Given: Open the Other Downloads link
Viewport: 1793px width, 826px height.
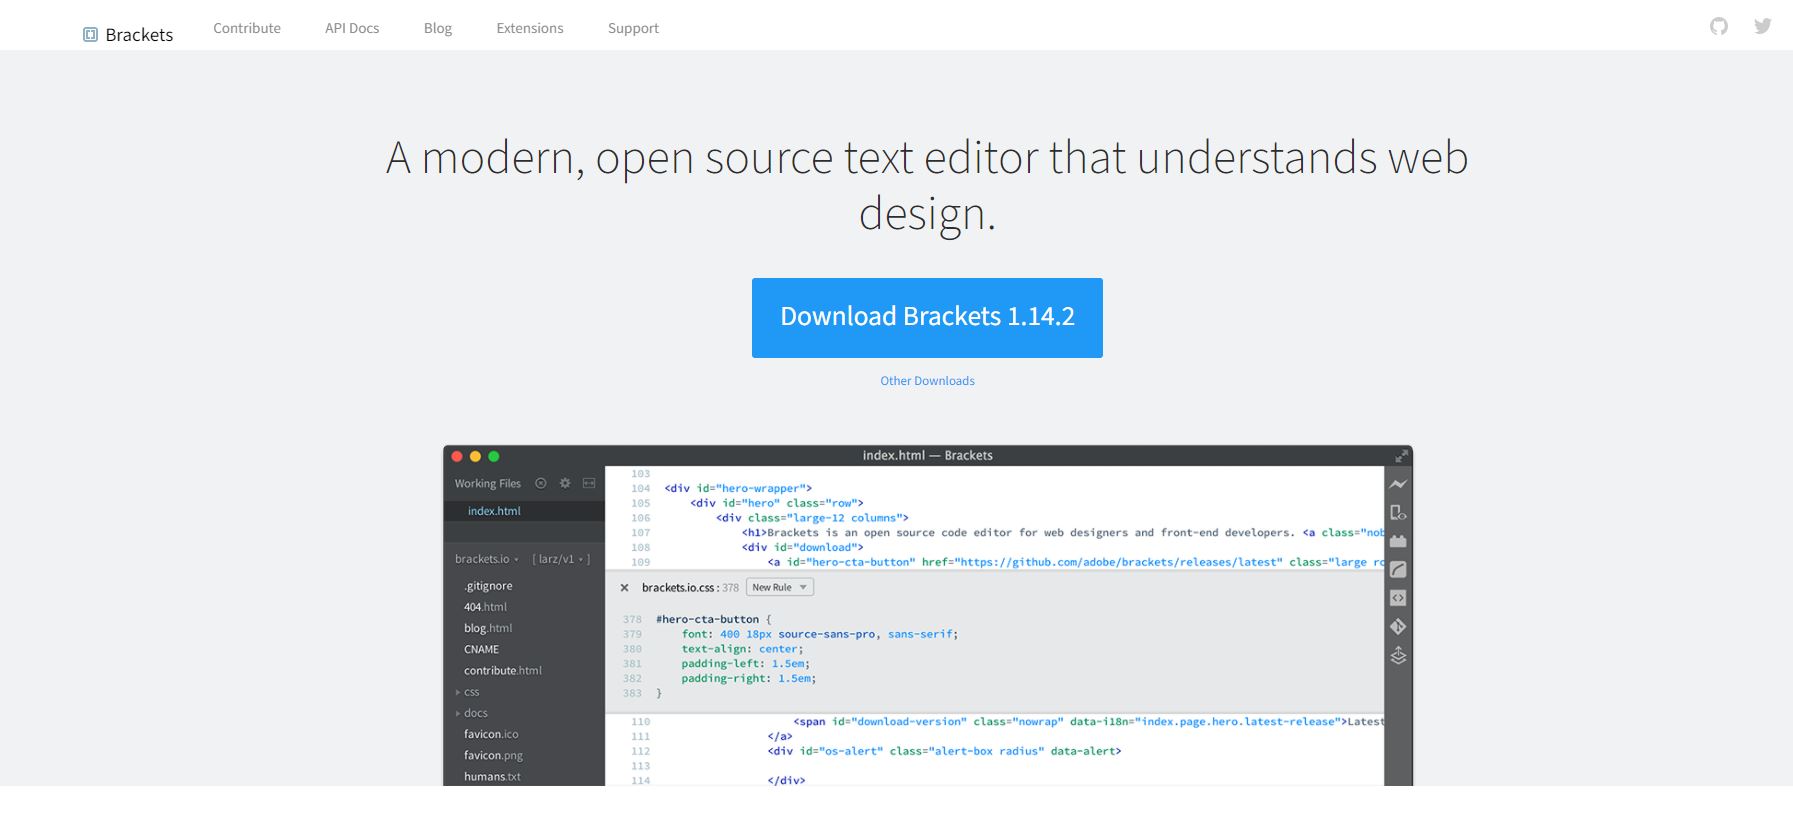Looking at the screenshot, I should pyautogui.click(x=927, y=381).
